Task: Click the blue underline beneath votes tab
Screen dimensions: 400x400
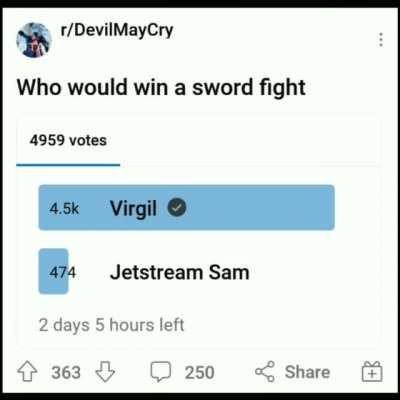Action: click(68, 164)
